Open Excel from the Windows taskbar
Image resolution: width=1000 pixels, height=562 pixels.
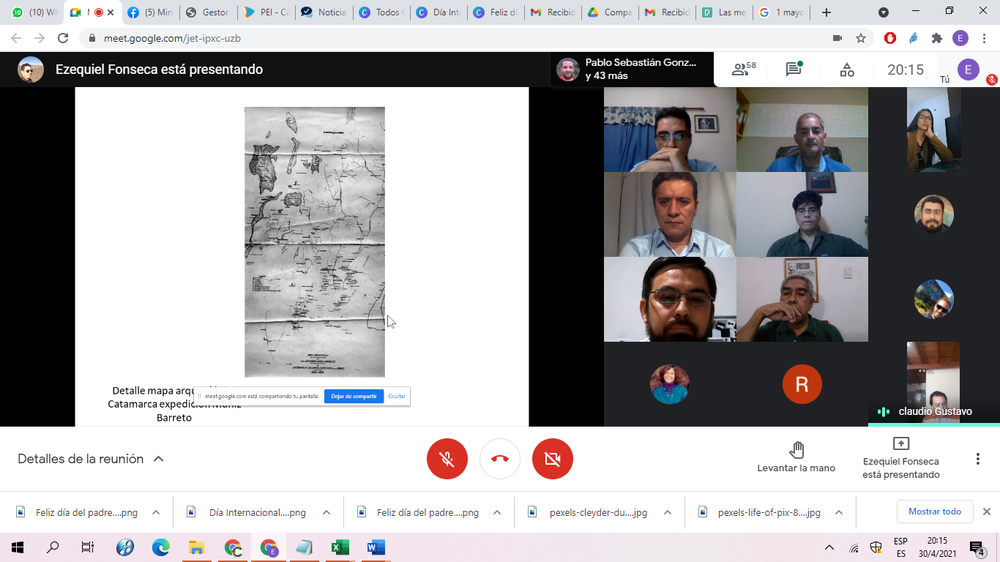340,547
